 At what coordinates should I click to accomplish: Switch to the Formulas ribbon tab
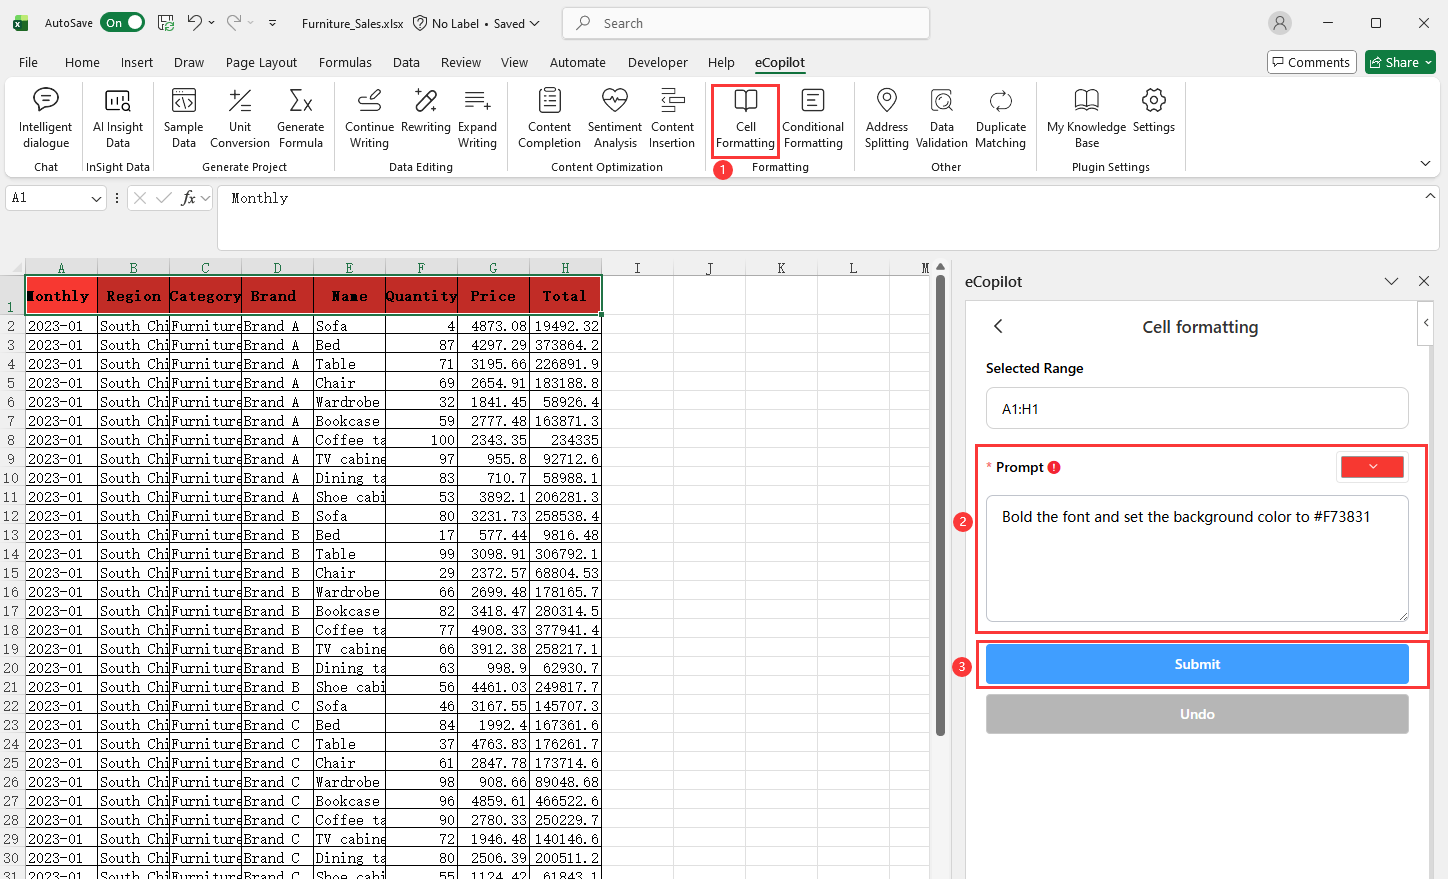point(345,62)
